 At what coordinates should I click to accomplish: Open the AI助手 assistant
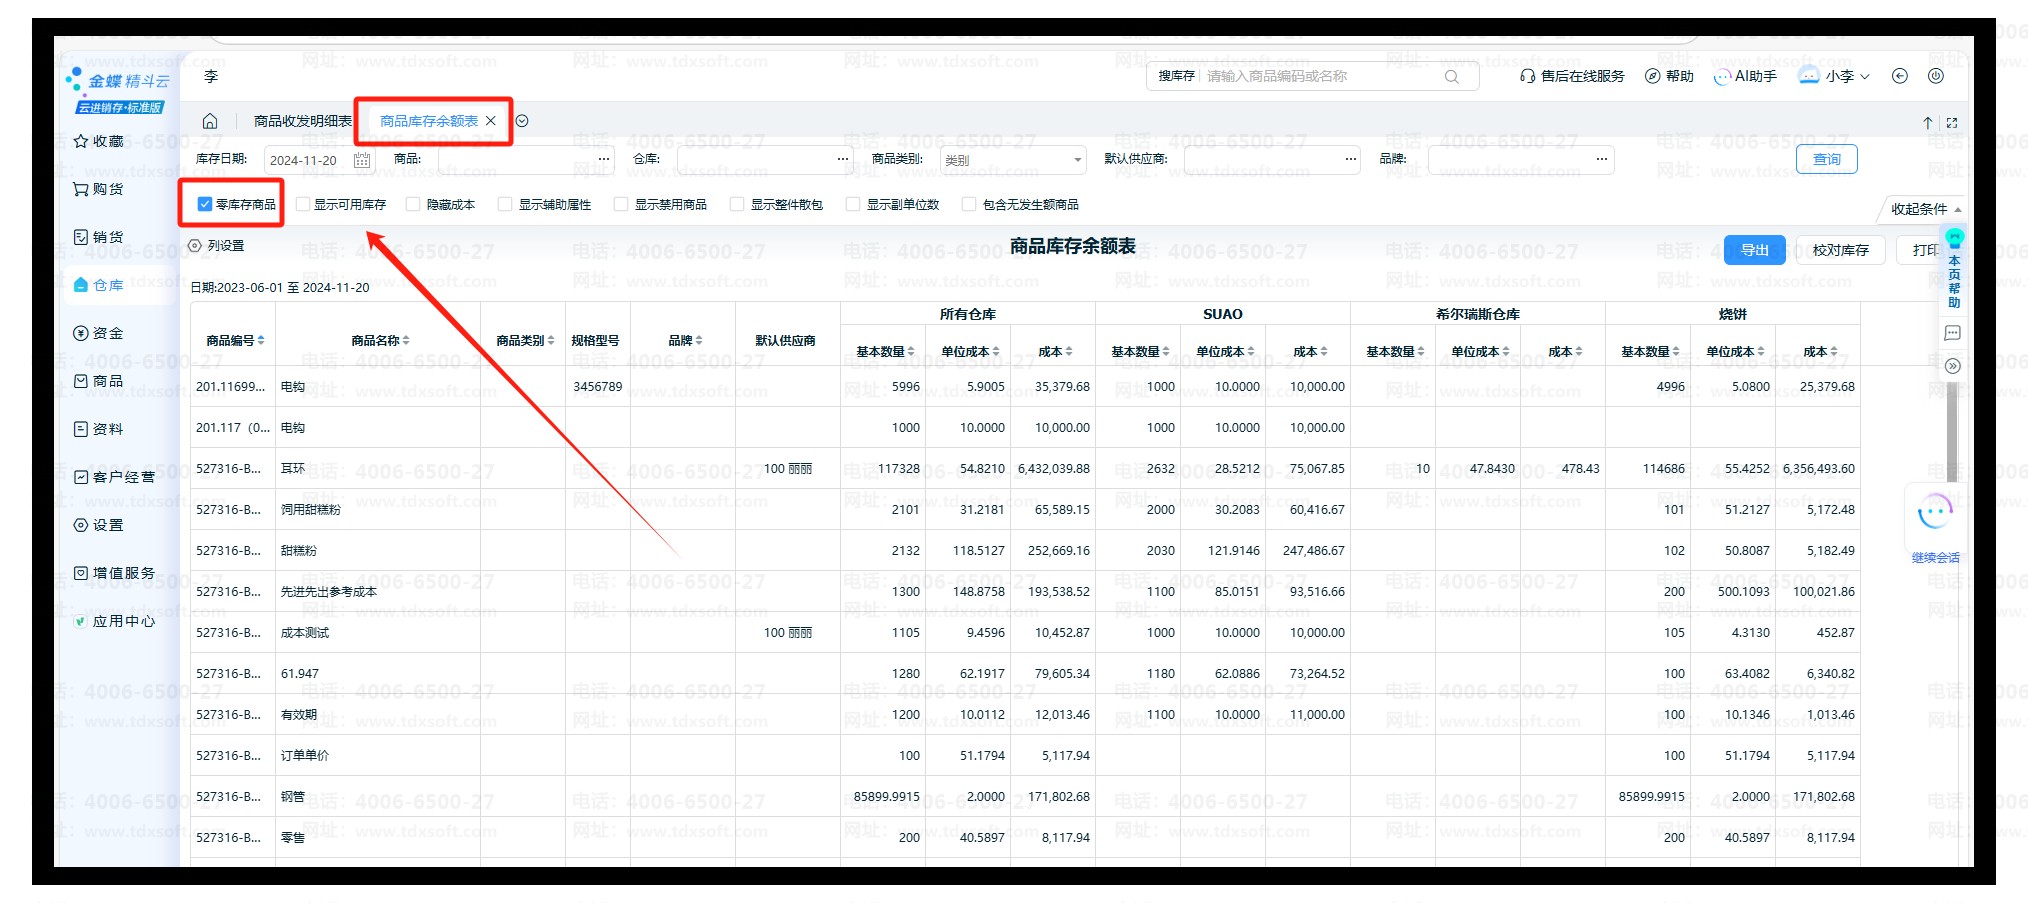coord(1745,76)
